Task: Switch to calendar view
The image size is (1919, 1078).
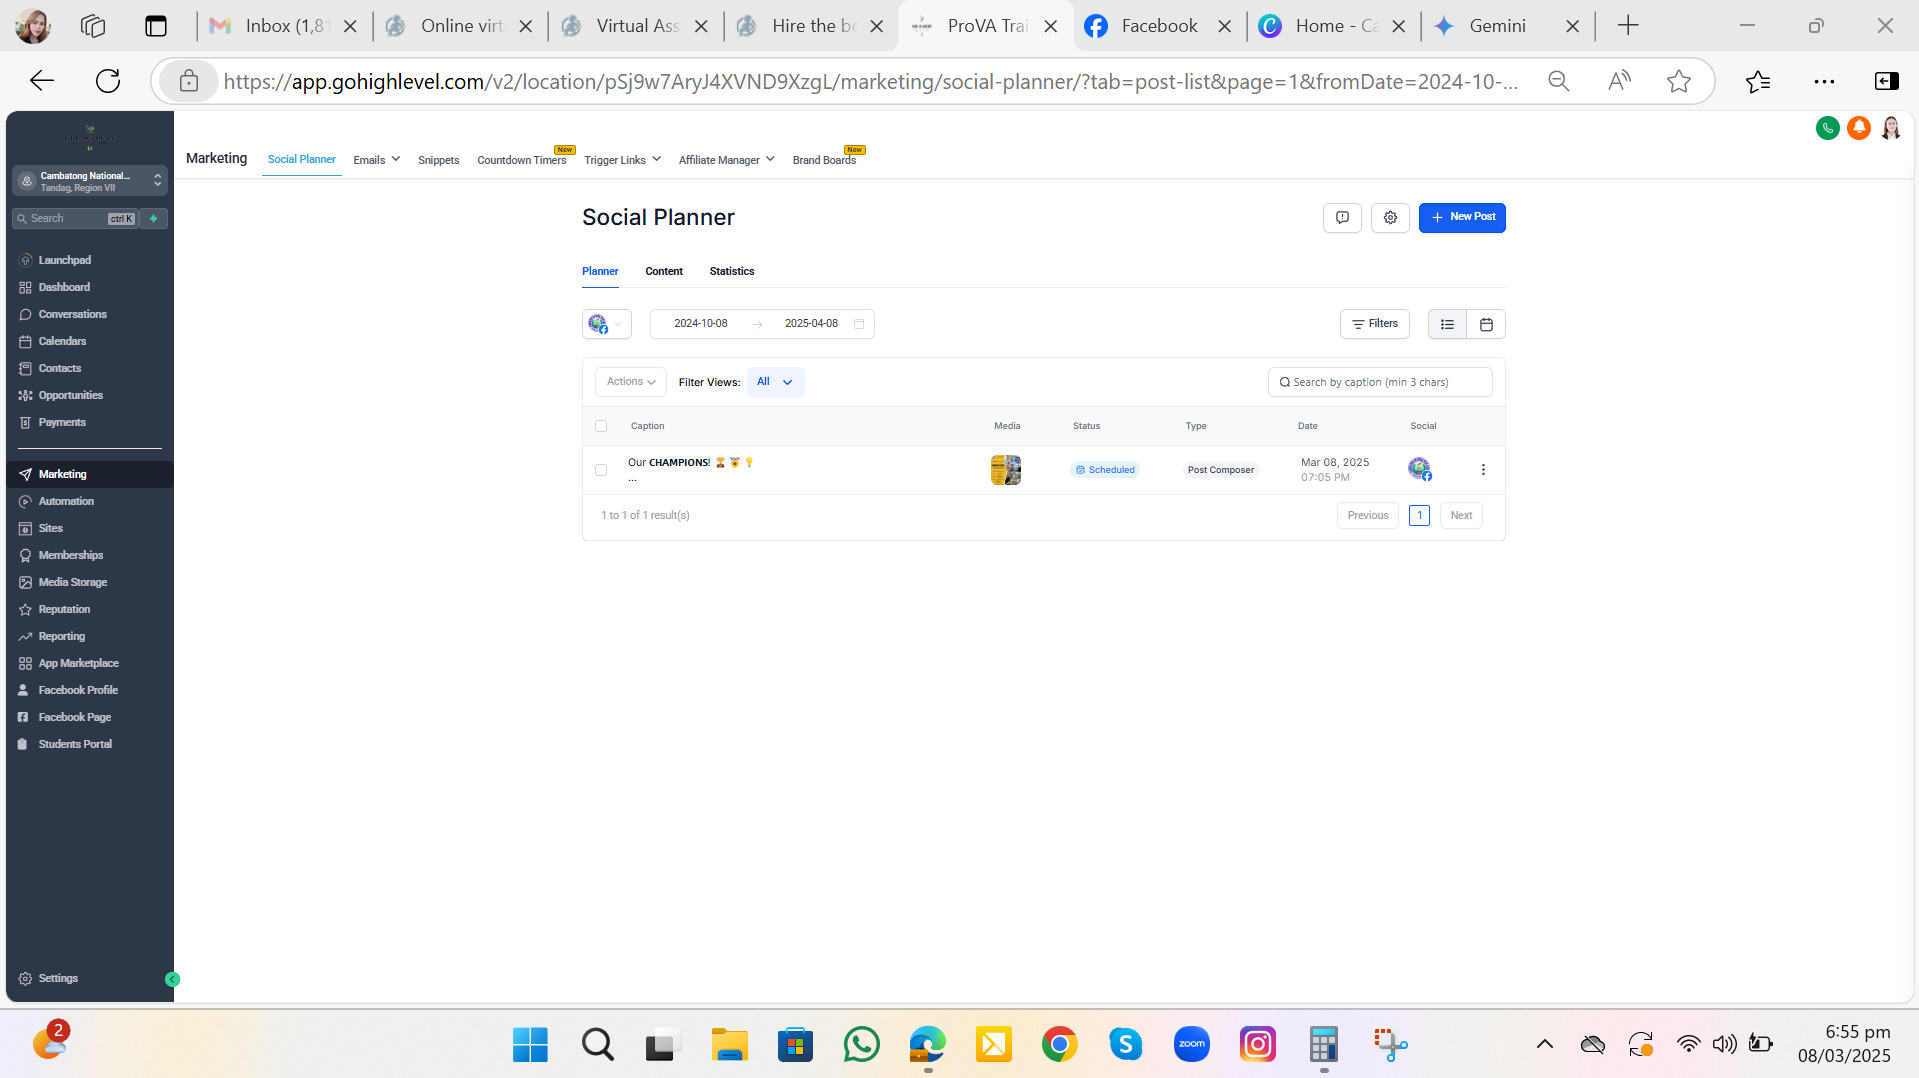Action: [1486, 324]
